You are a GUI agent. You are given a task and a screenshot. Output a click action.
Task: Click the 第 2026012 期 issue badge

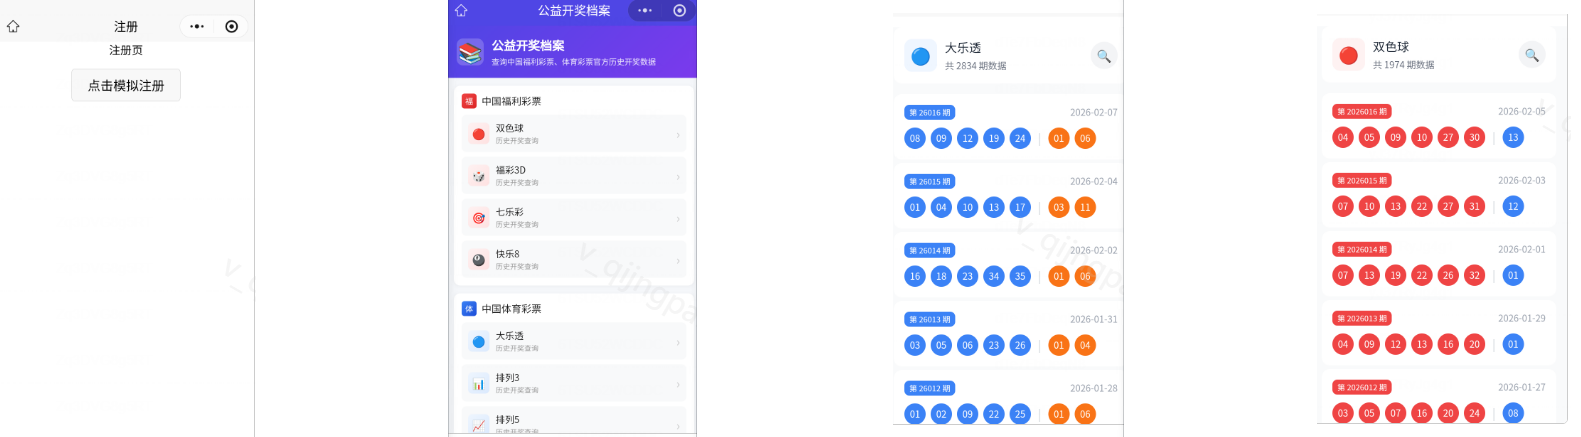pos(1362,388)
